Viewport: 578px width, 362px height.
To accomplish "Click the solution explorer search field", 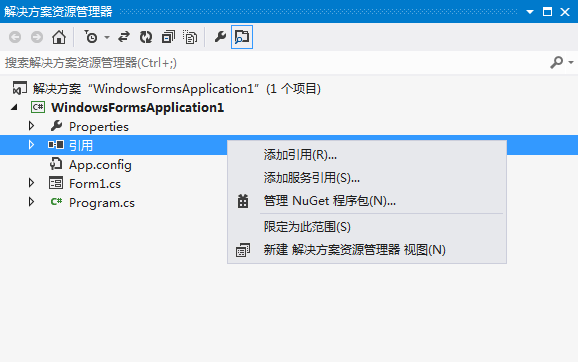I will click(x=273, y=63).
